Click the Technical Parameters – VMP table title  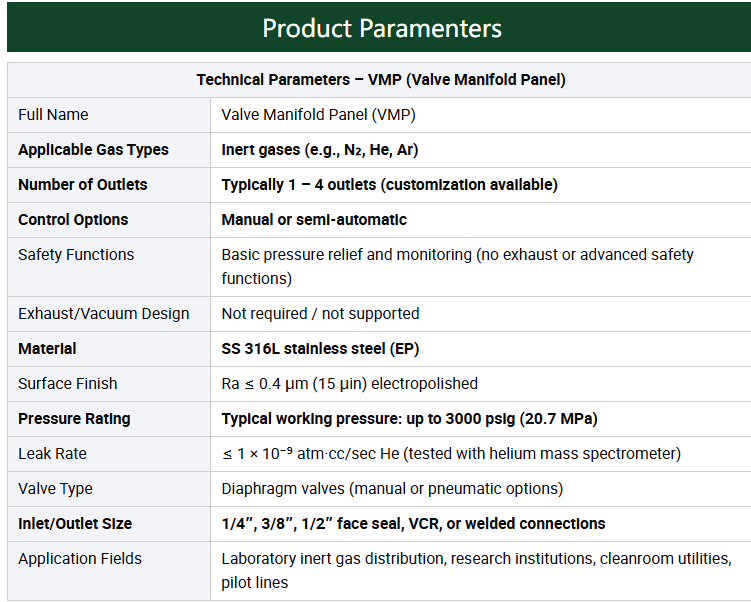pos(381,80)
